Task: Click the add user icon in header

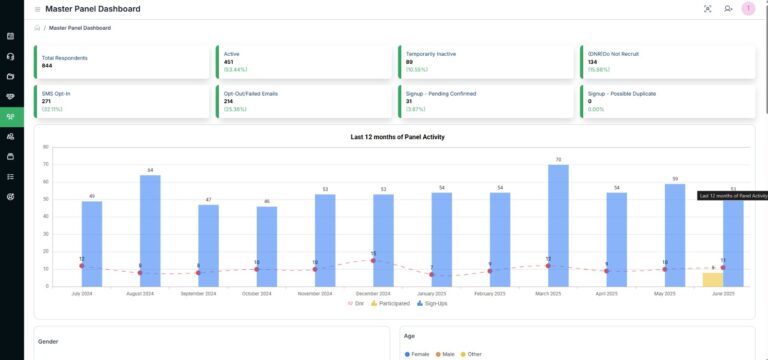Action: tap(728, 9)
